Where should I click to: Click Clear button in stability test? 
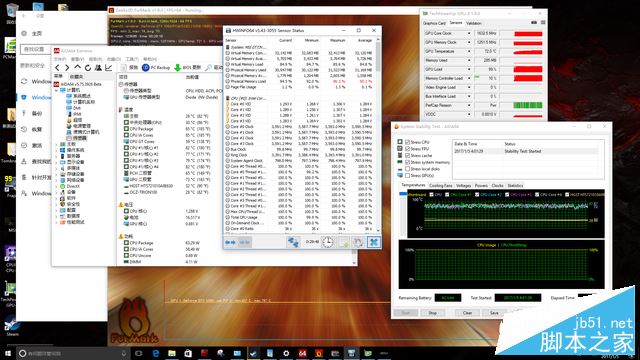coord(467,313)
